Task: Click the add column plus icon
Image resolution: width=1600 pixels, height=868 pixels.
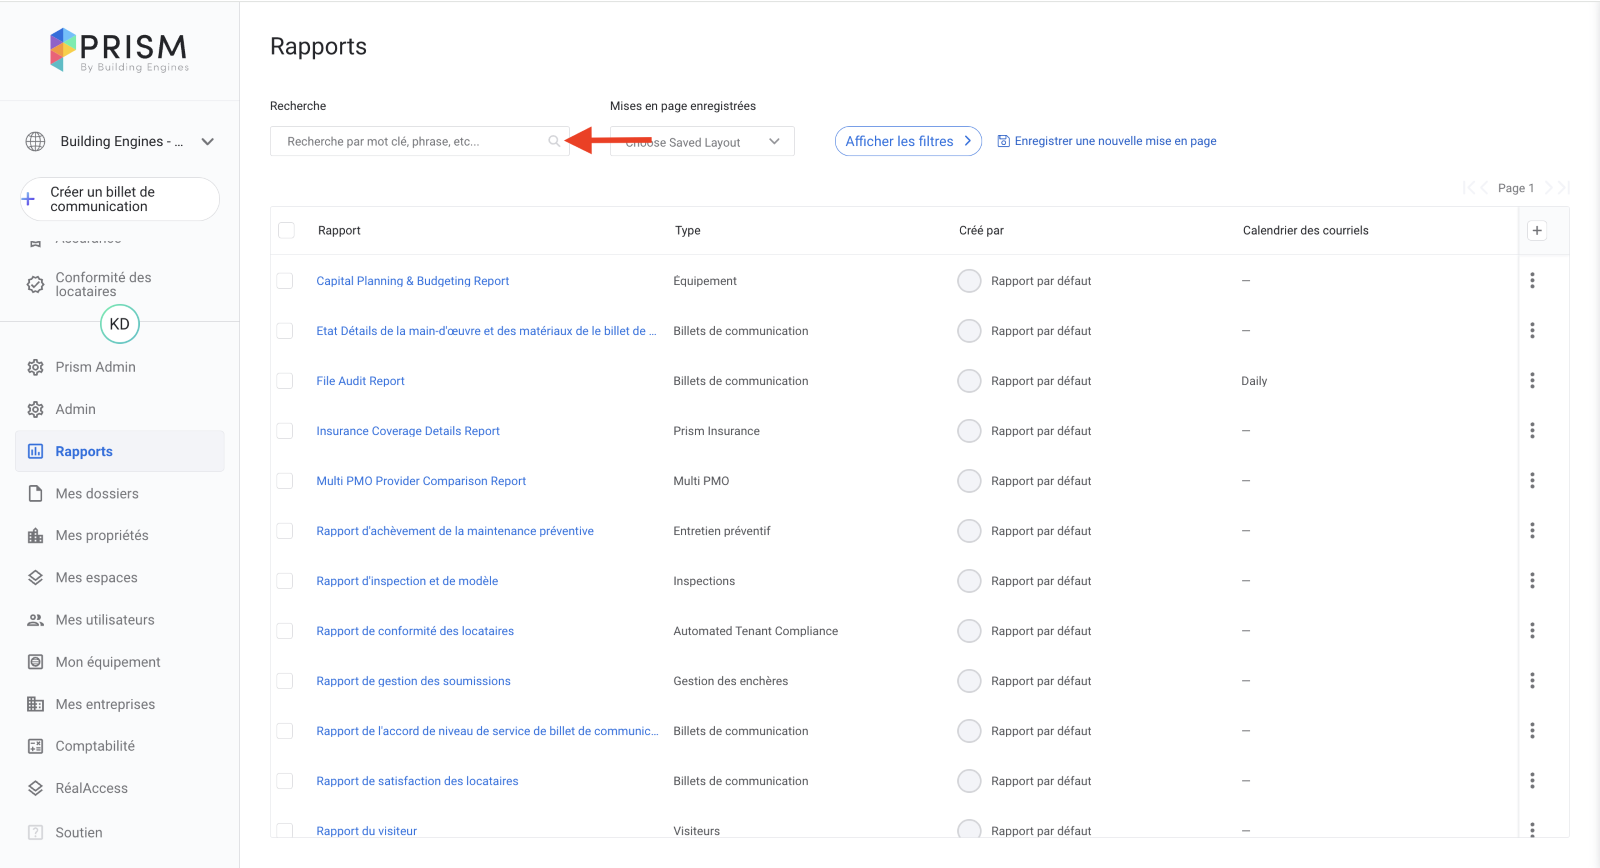Action: (1537, 231)
